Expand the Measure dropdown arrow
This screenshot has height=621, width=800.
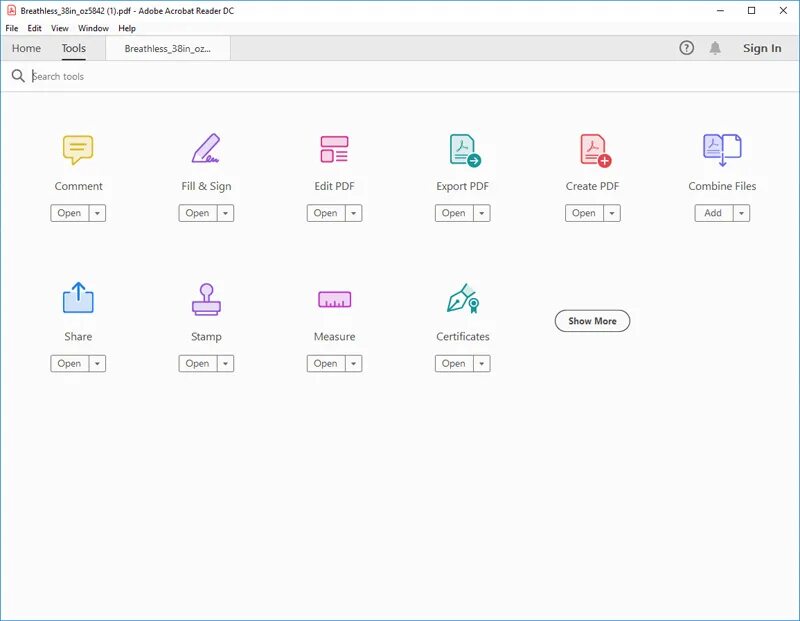click(x=354, y=364)
